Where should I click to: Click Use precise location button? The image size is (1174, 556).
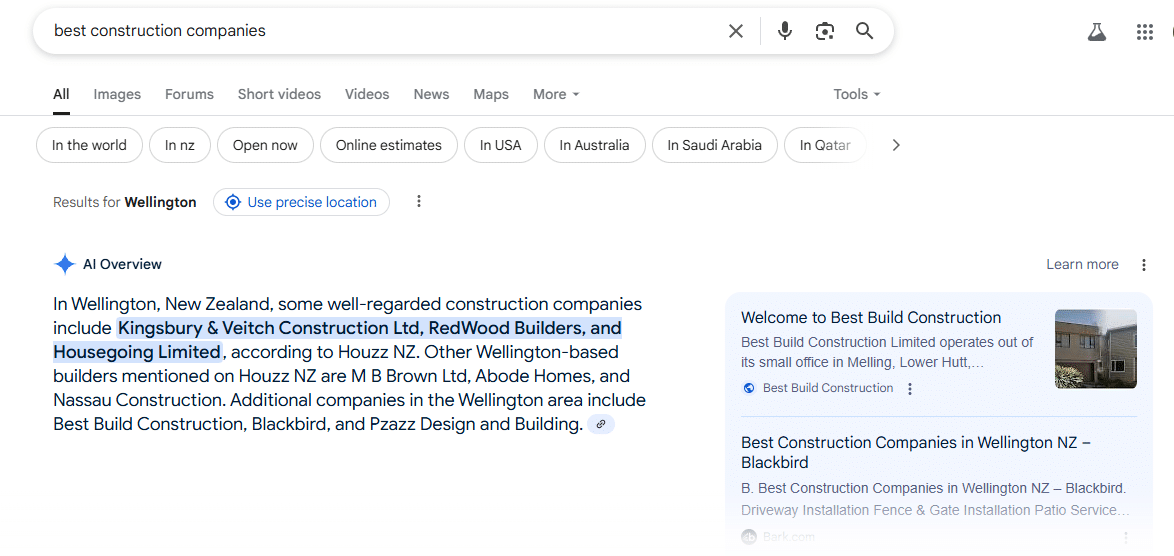tap(301, 202)
